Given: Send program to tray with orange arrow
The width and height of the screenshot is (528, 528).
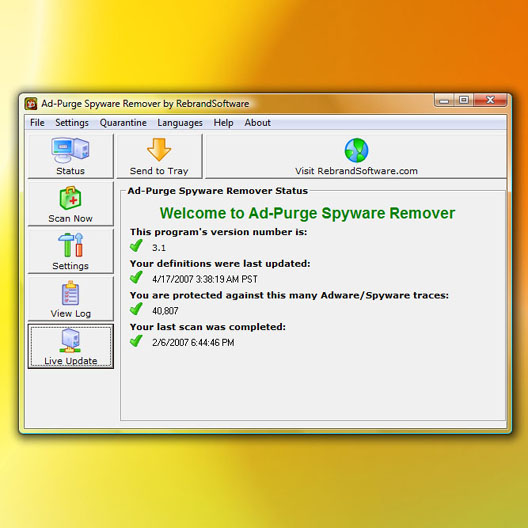Looking at the screenshot, I should click(x=159, y=156).
